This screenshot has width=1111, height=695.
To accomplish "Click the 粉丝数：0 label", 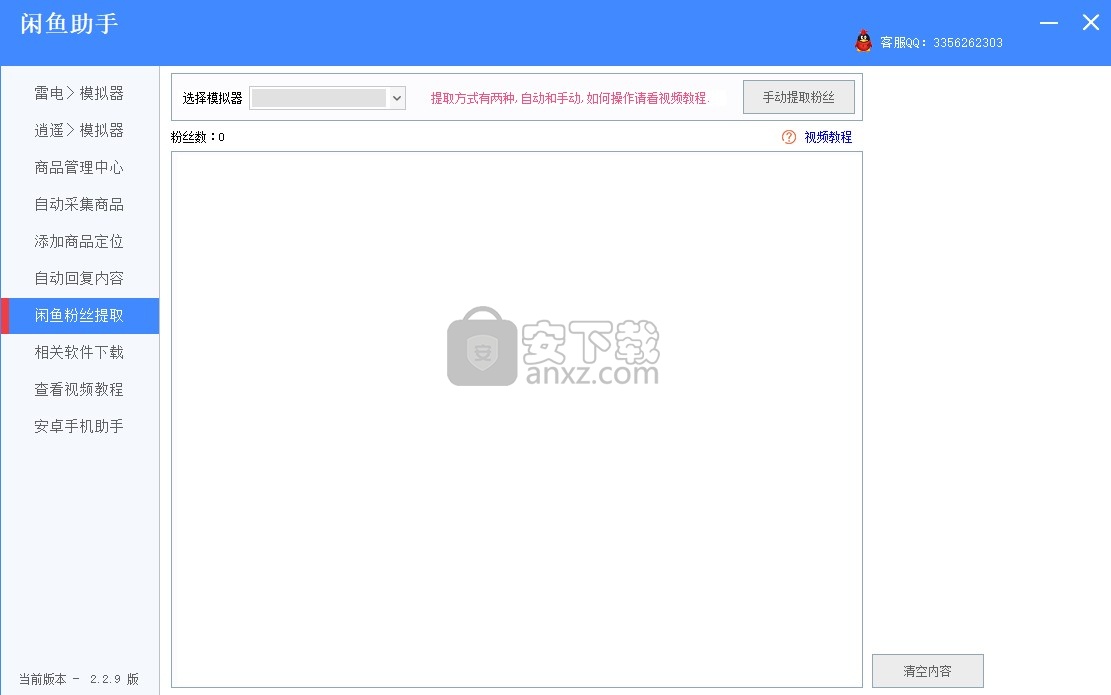I will coord(198,137).
